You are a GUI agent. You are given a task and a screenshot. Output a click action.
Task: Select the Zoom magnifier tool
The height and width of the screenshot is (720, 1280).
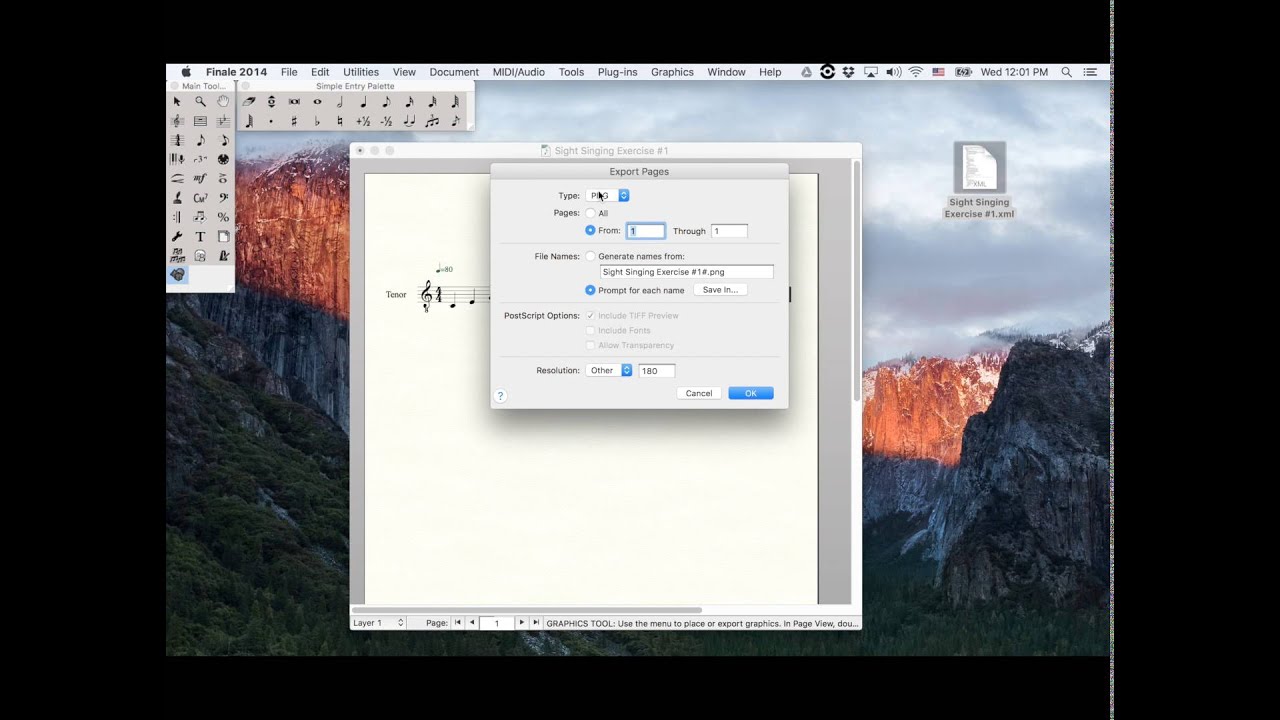pos(200,101)
